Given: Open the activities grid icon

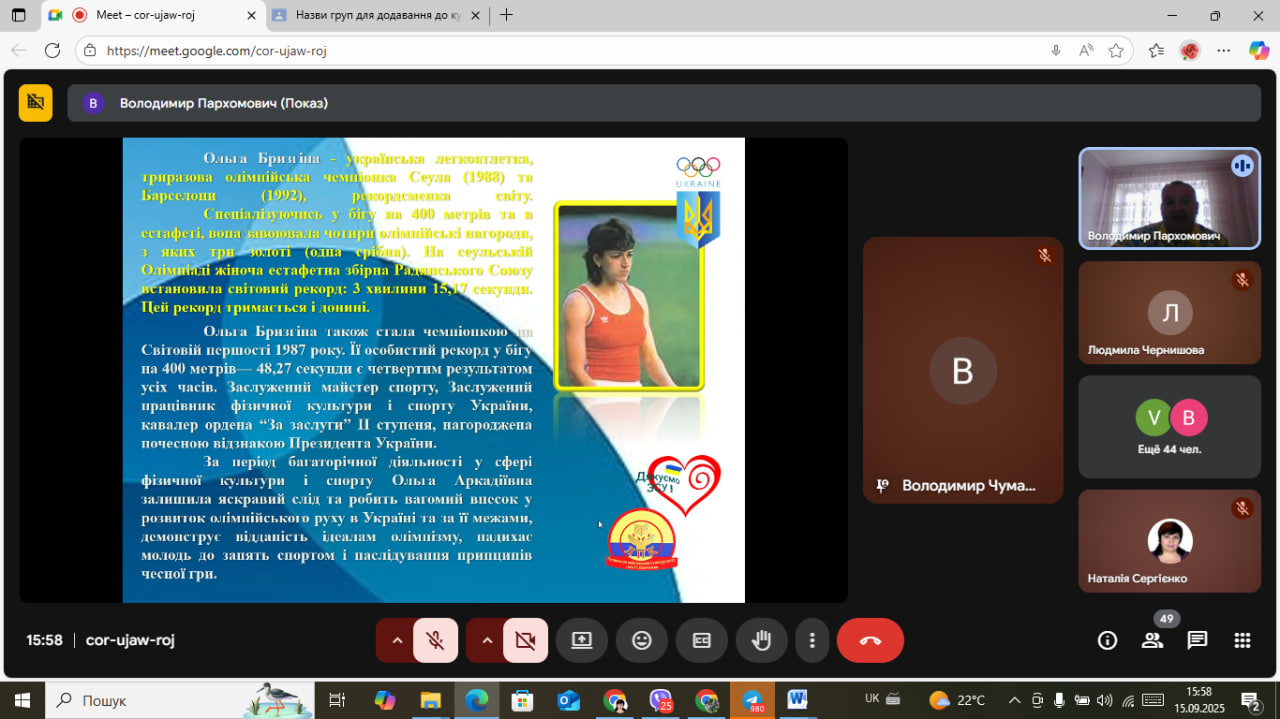Looking at the screenshot, I should click(x=1242, y=641).
